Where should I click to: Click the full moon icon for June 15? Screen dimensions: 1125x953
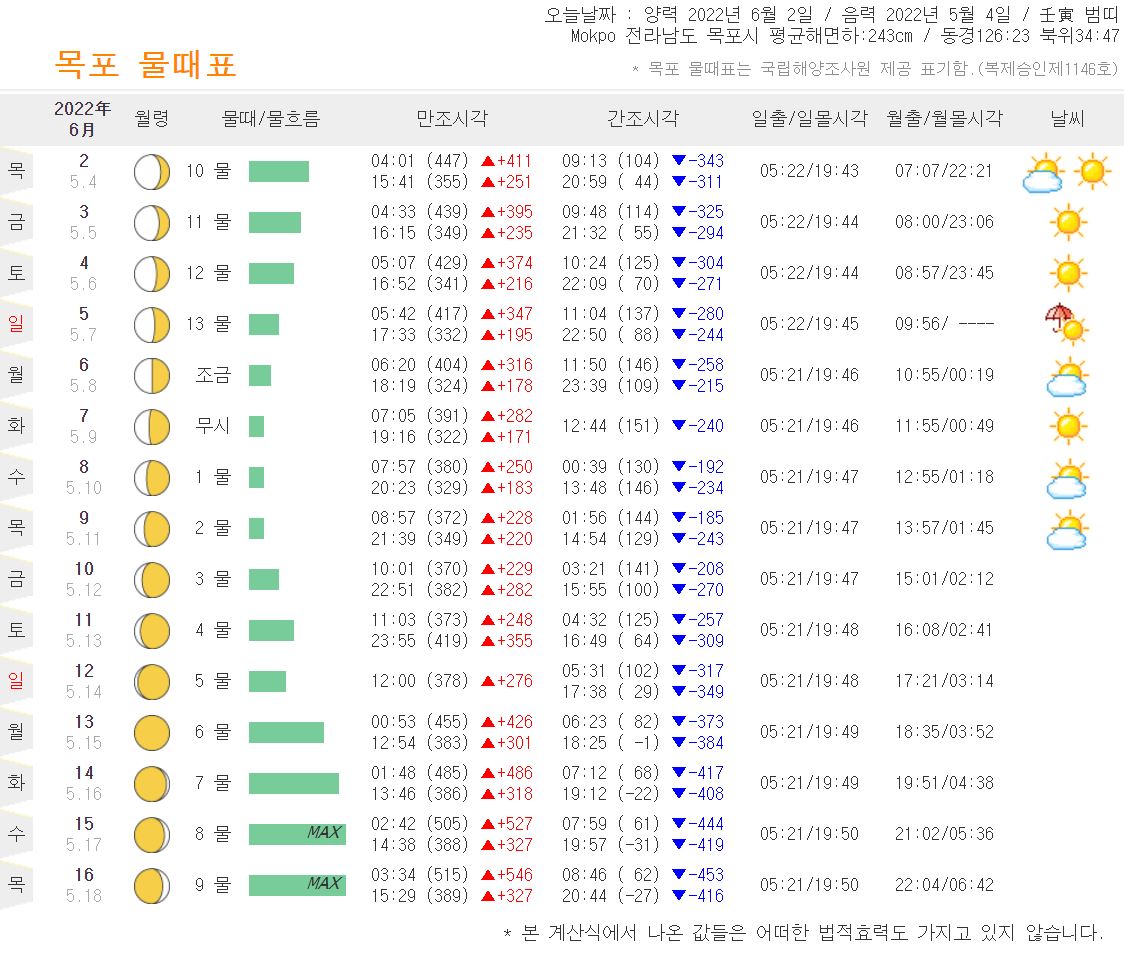151,833
